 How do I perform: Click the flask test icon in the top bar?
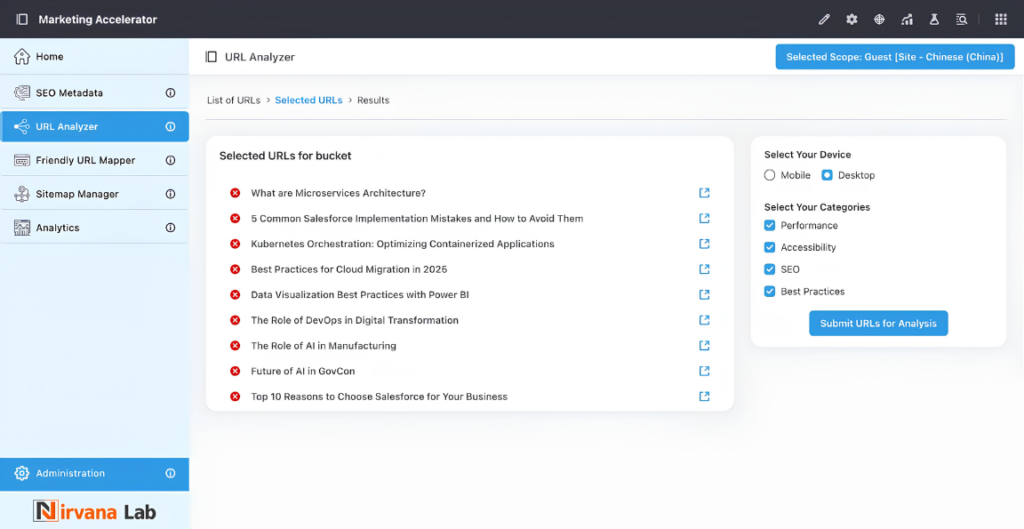coord(934,20)
